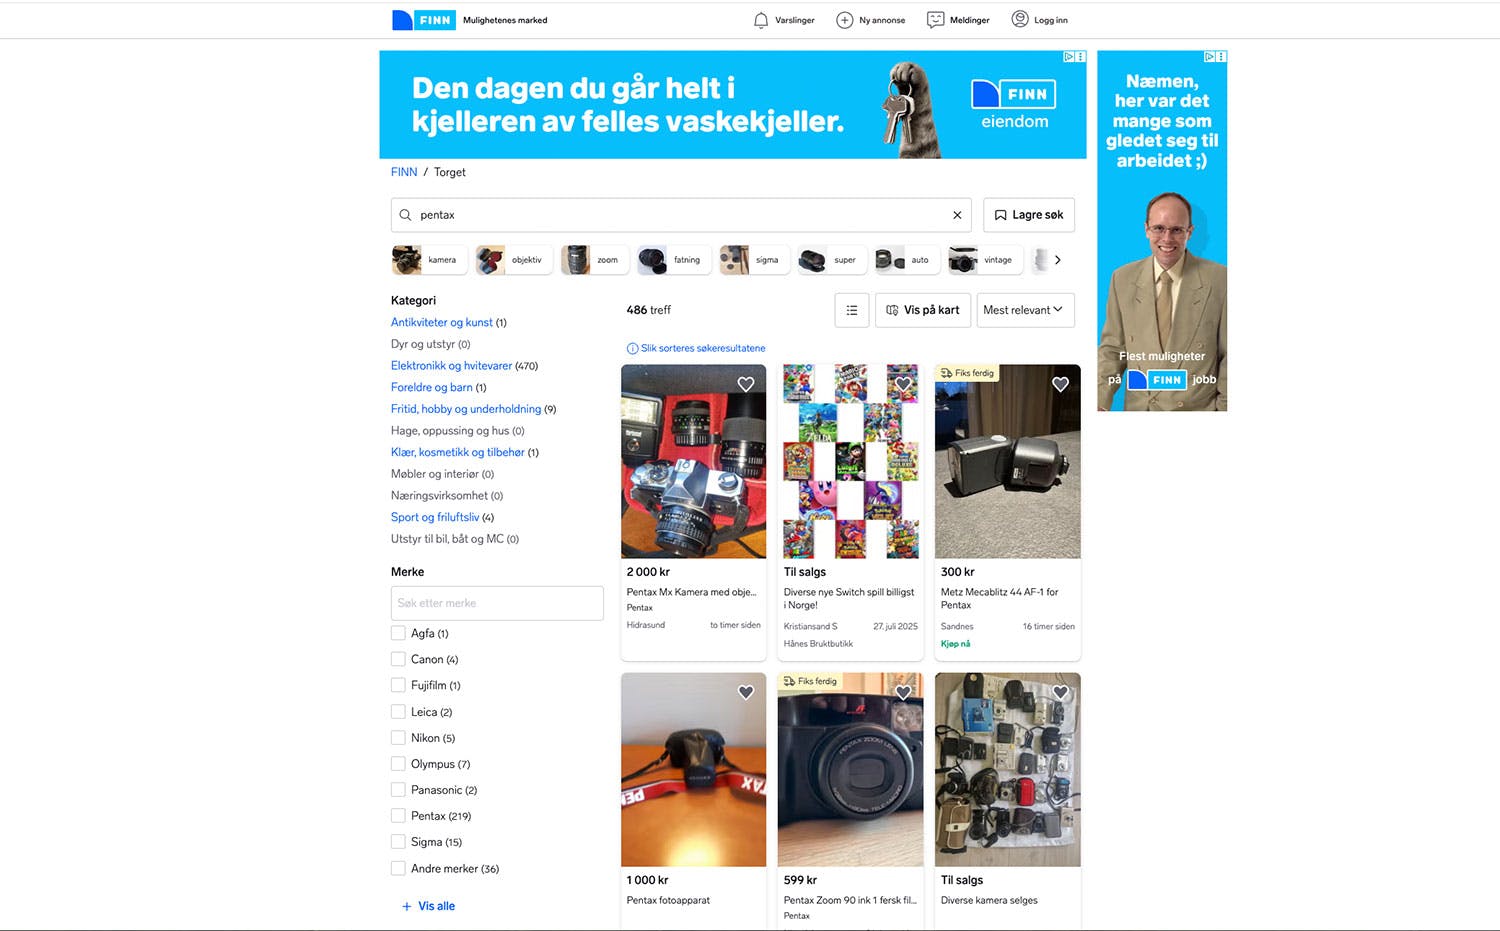Select the zoom suggestion chip

tap(594, 260)
